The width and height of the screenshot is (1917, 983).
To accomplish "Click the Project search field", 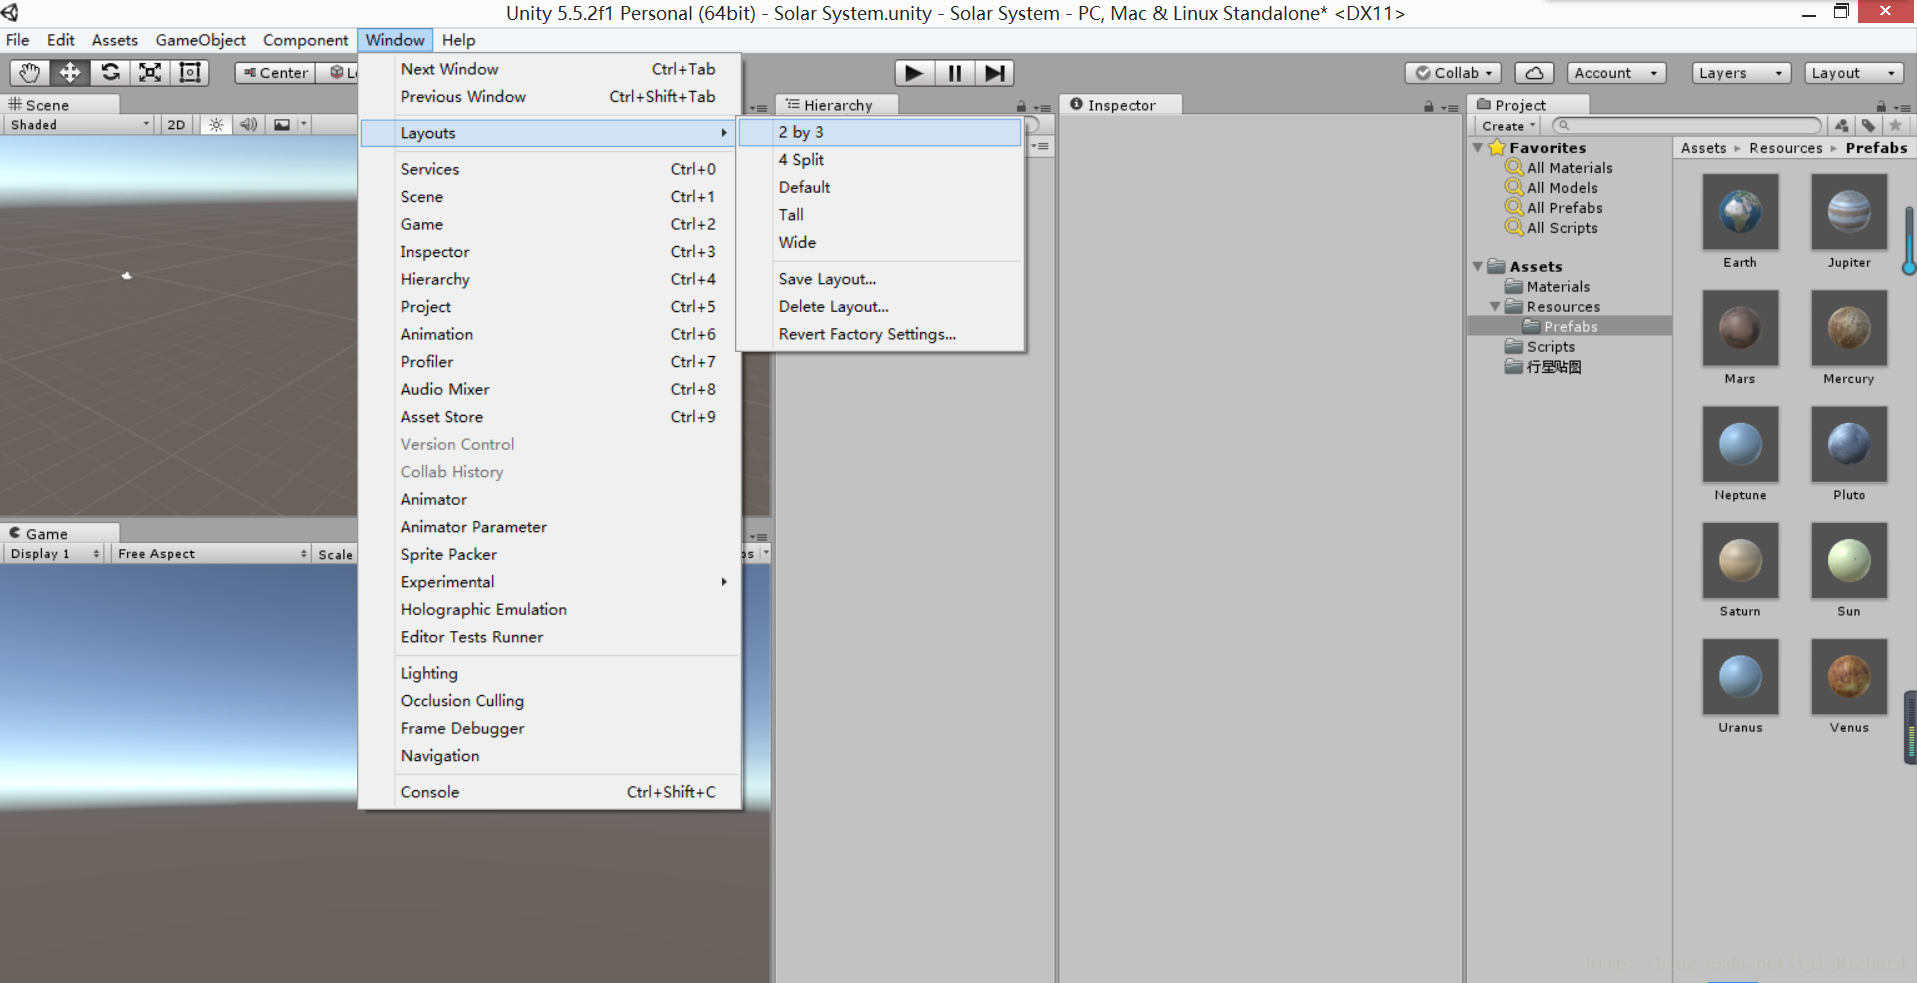I will (1687, 126).
